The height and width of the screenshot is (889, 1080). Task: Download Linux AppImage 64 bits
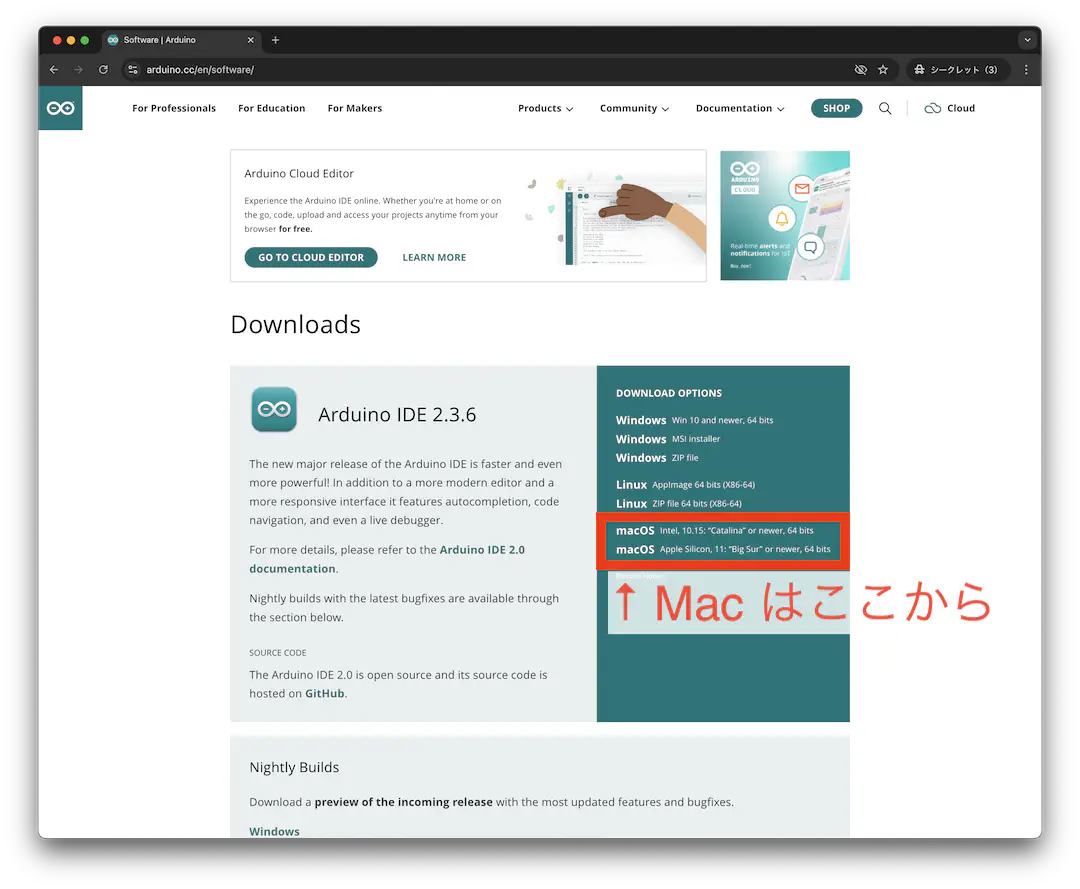tap(685, 484)
